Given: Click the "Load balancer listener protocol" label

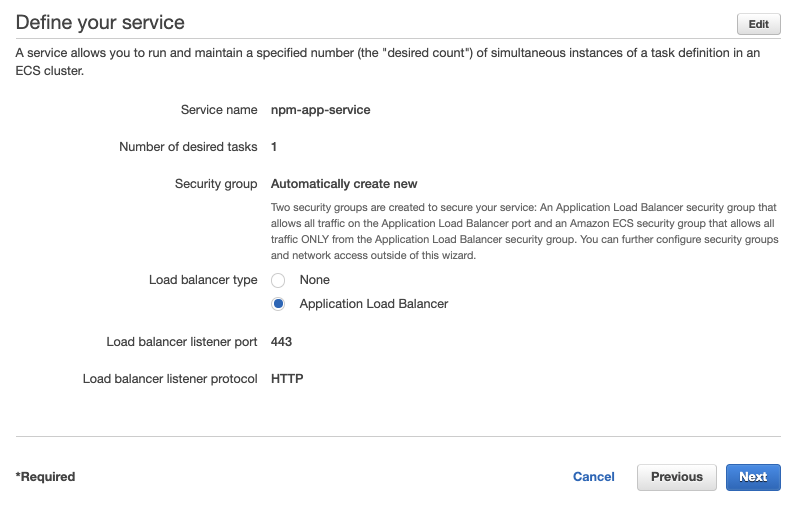Looking at the screenshot, I should 170,378.
